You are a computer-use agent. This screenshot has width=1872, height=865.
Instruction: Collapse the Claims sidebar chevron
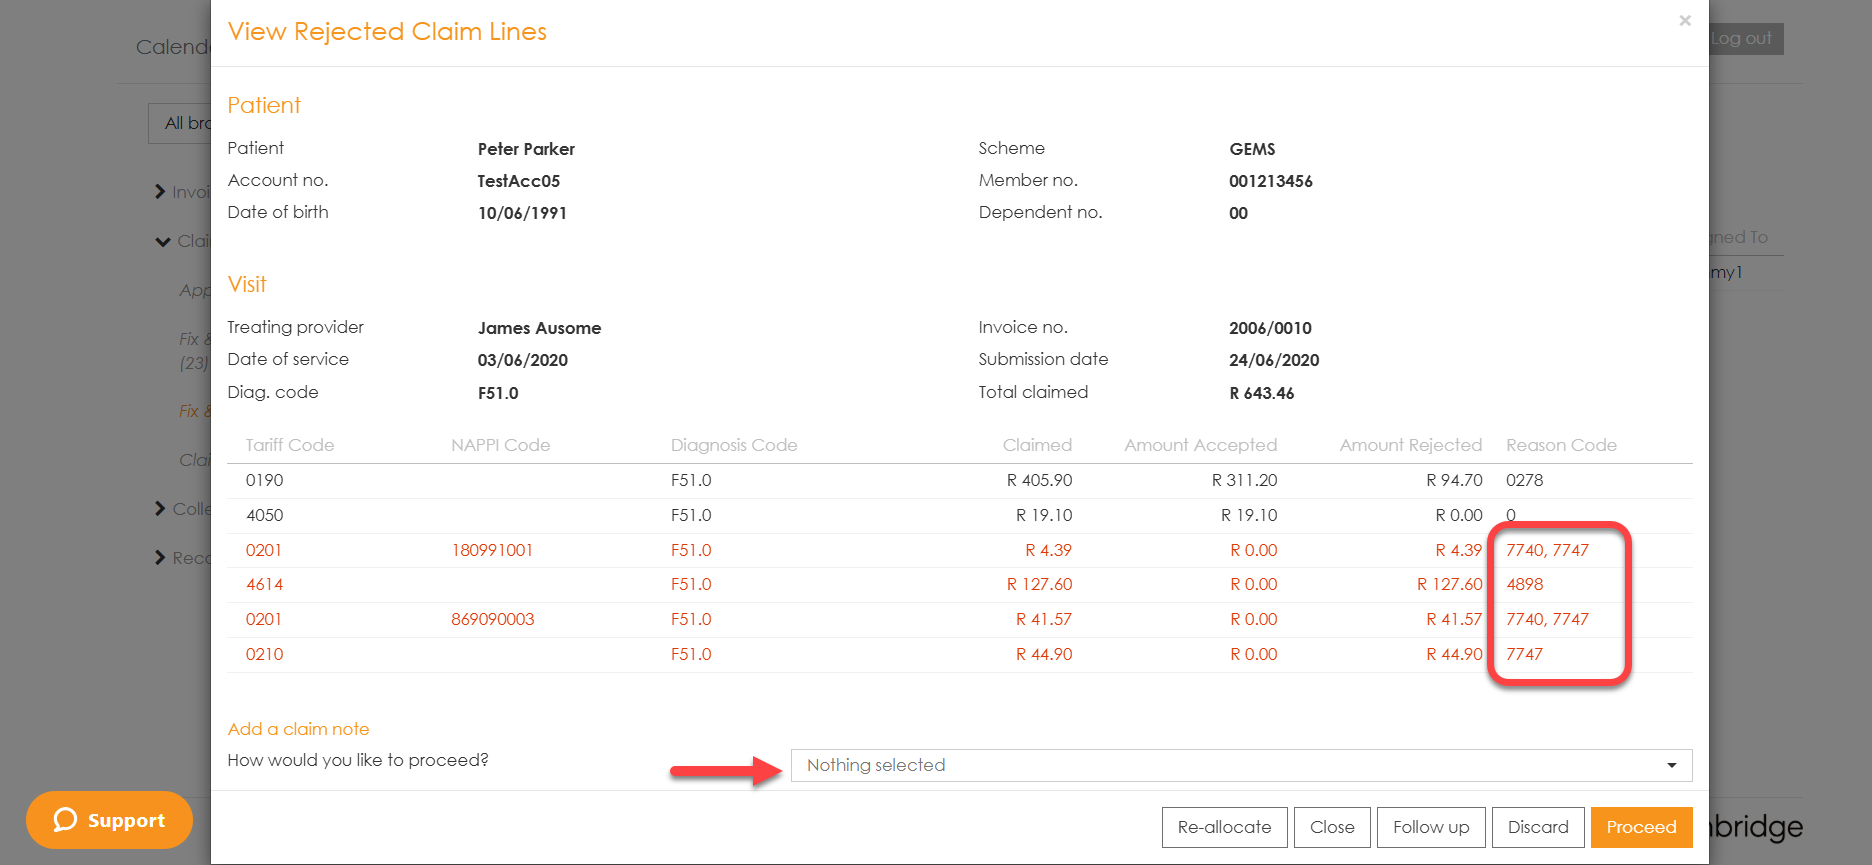(x=162, y=241)
